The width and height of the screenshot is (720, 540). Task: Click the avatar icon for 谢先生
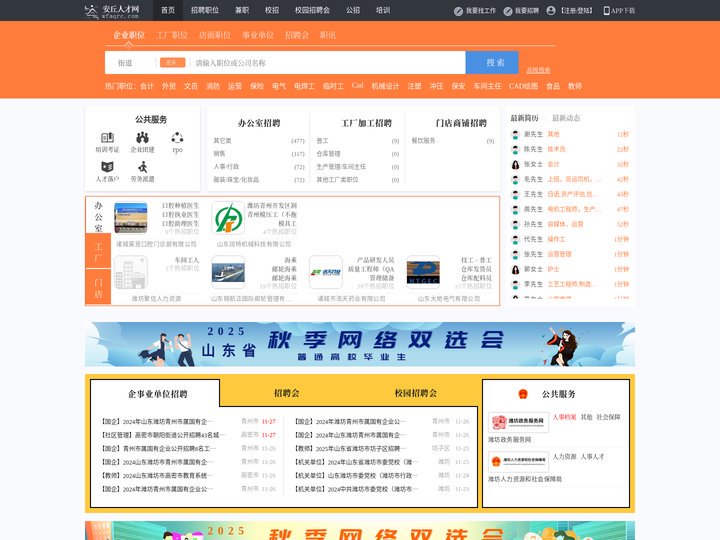[x=515, y=135]
